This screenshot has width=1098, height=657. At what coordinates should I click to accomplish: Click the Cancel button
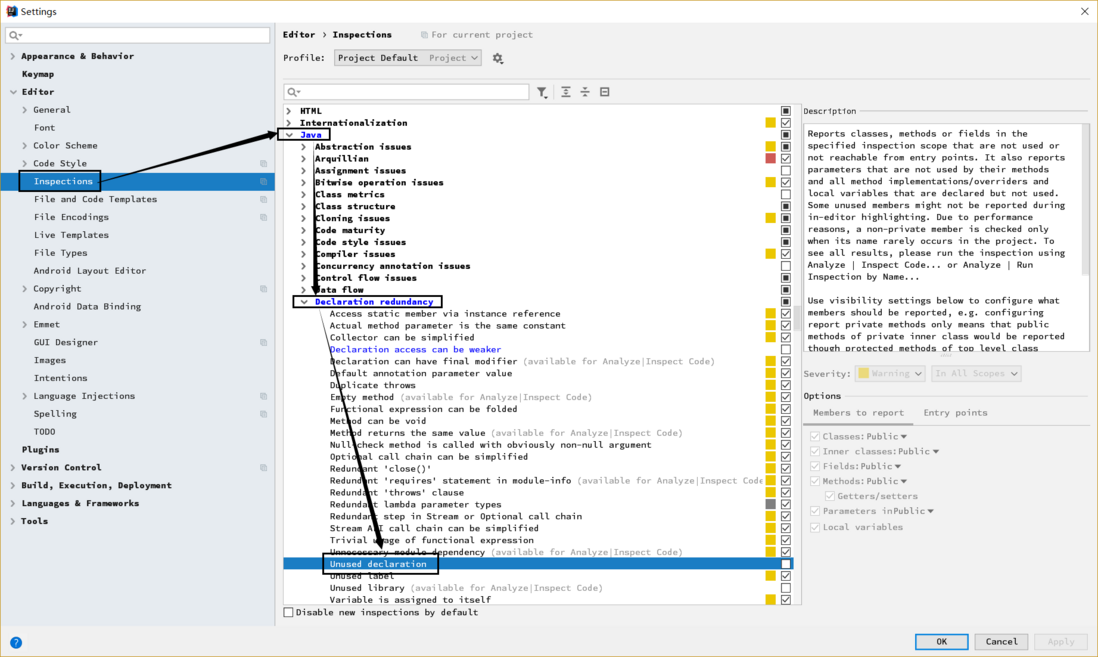click(x=1001, y=642)
